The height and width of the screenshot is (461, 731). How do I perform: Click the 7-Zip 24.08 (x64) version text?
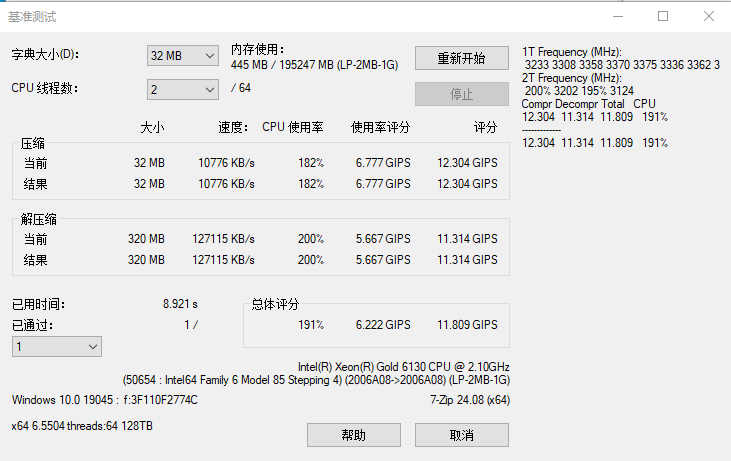(469, 400)
